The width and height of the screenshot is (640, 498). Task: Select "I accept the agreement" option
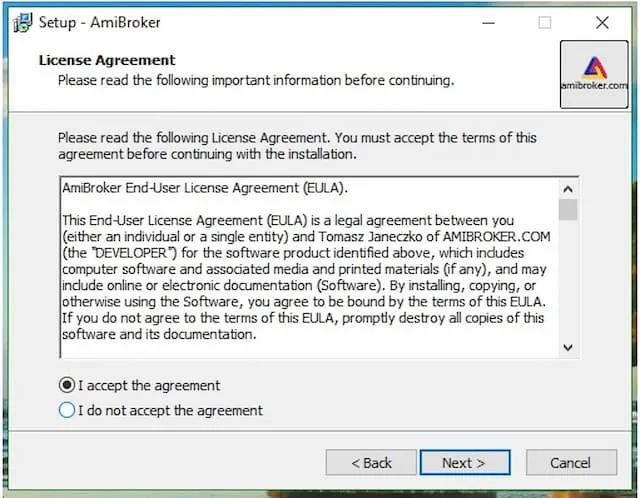click(67, 385)
